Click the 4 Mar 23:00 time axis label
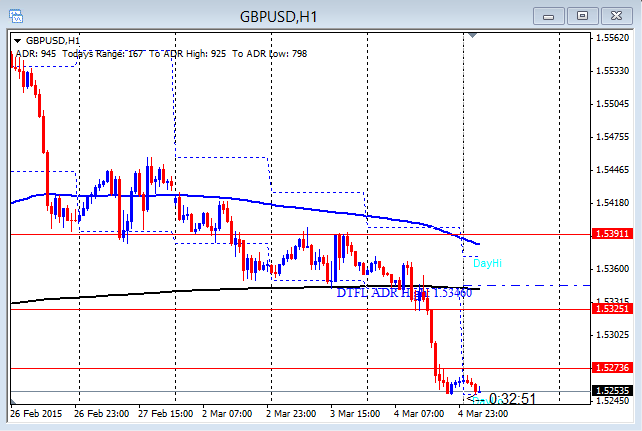The image size is (642, 431). pos(483,414)
